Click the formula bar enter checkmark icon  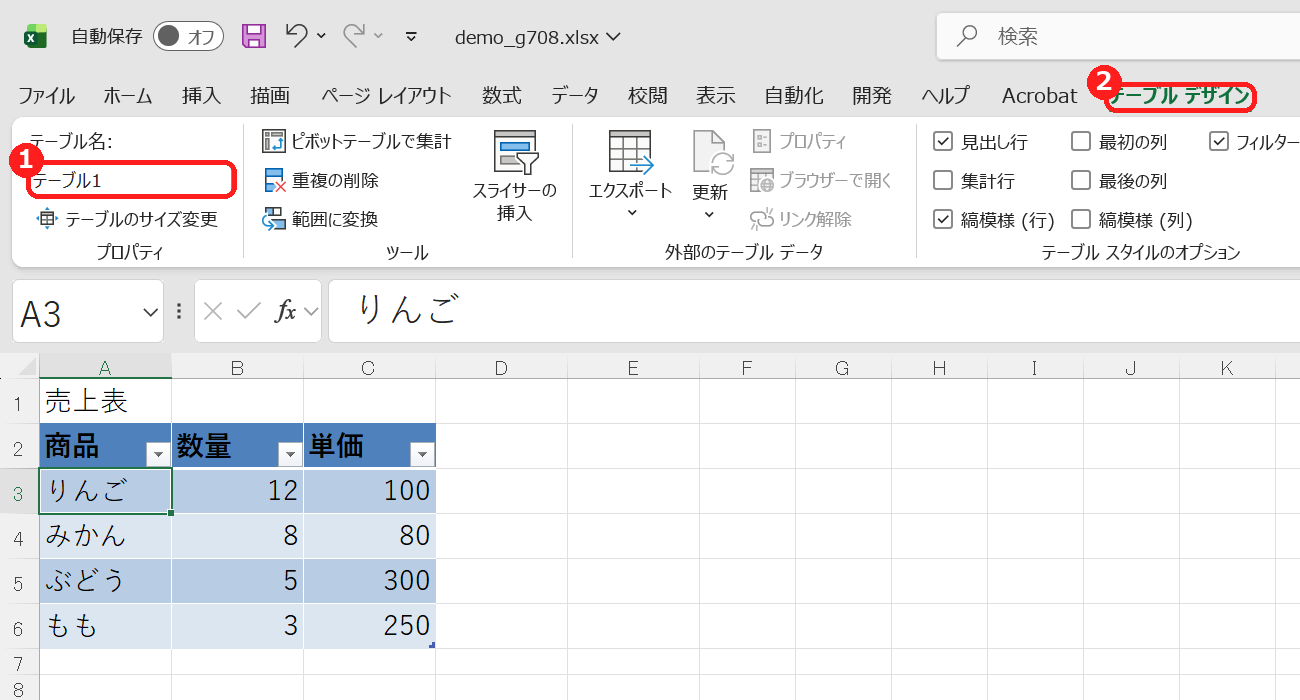pos(248,312)
